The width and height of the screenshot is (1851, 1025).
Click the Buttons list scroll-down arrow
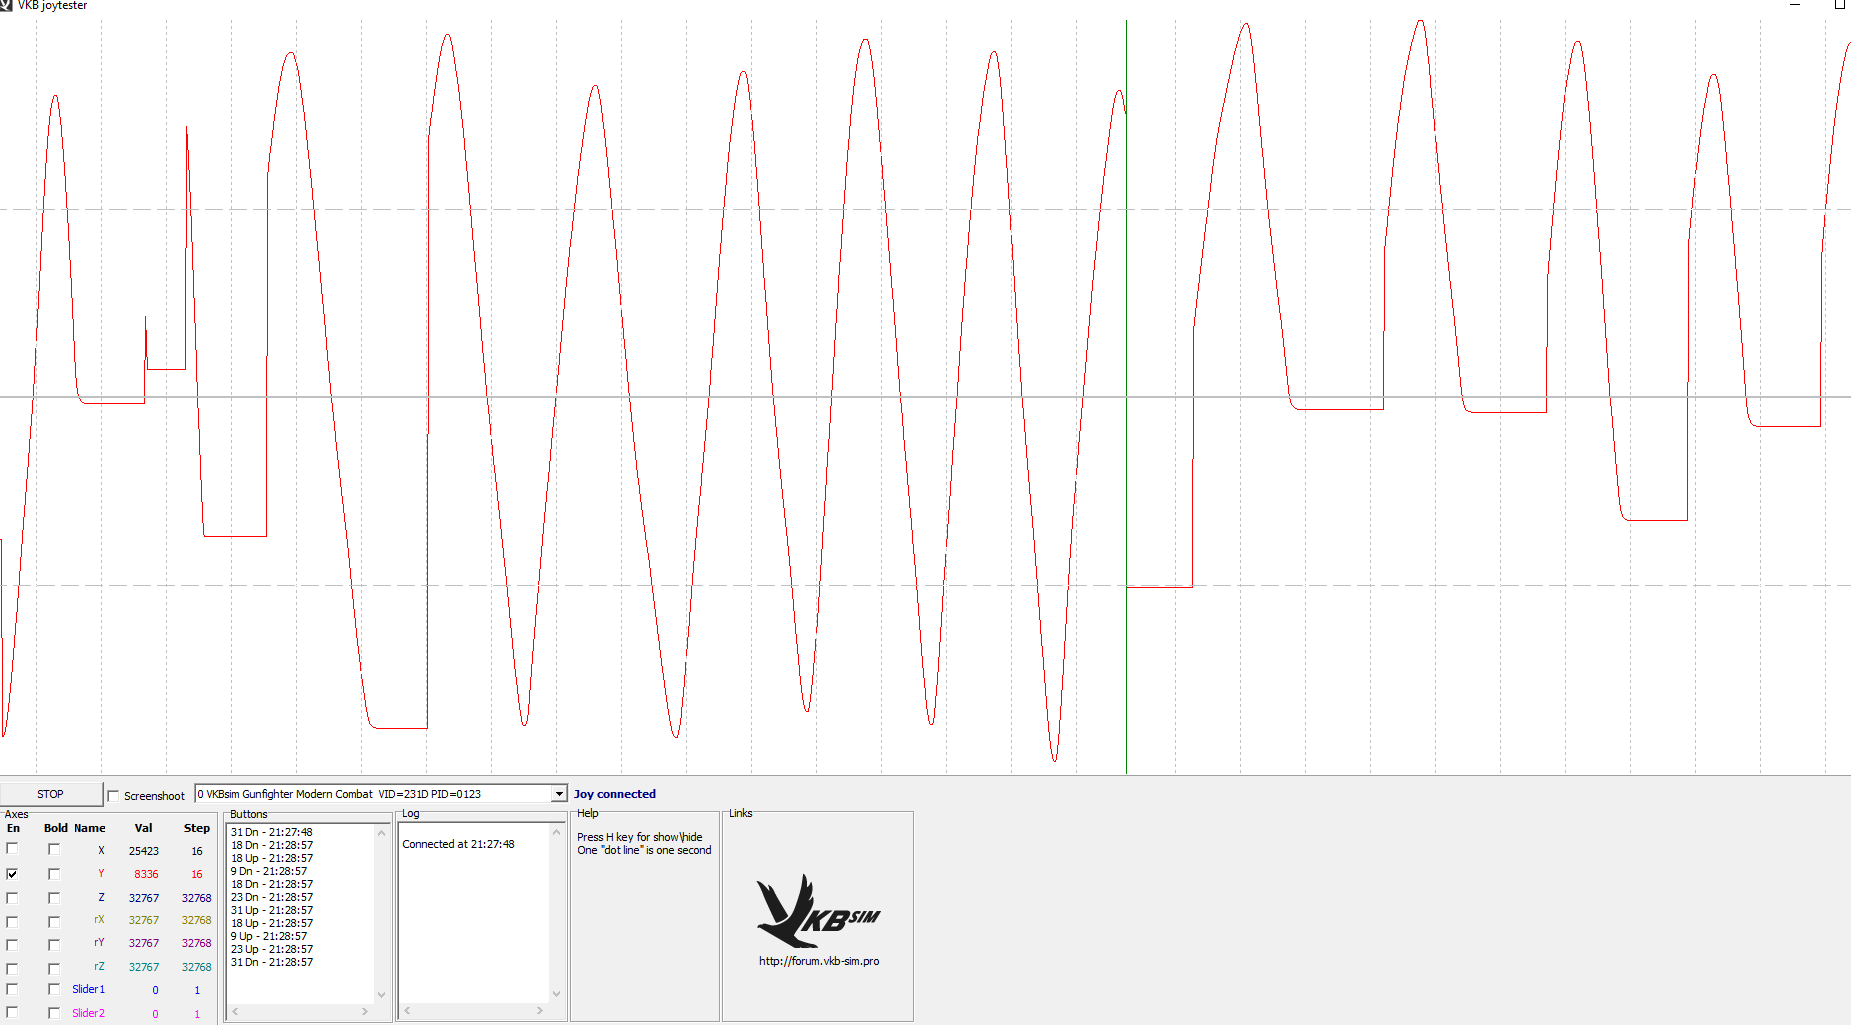point(381,994)
